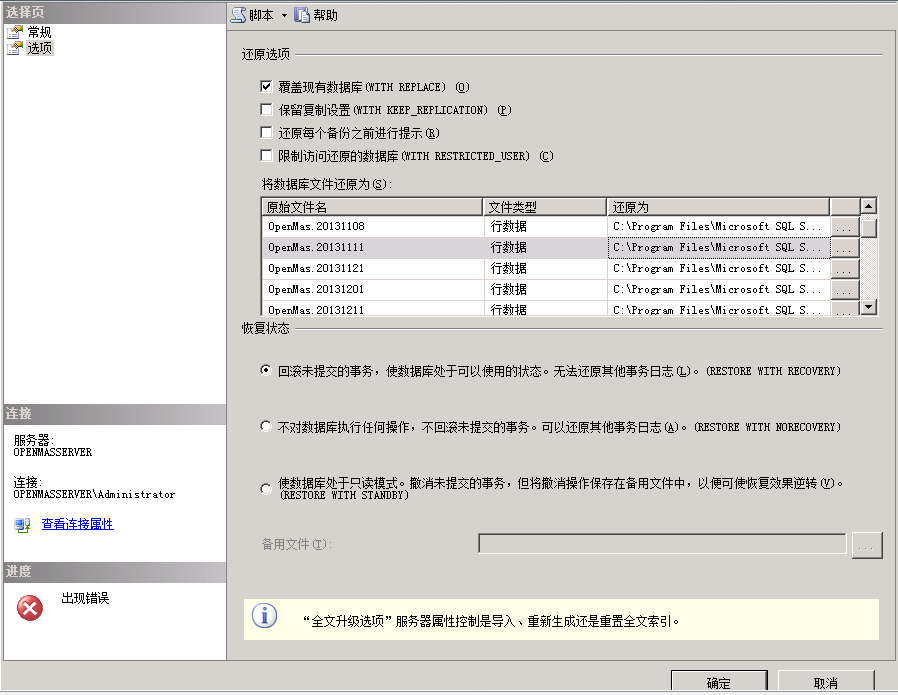
Task: Select RESTORE WITH RECOVERY radio option
Action: pos(266,370)
